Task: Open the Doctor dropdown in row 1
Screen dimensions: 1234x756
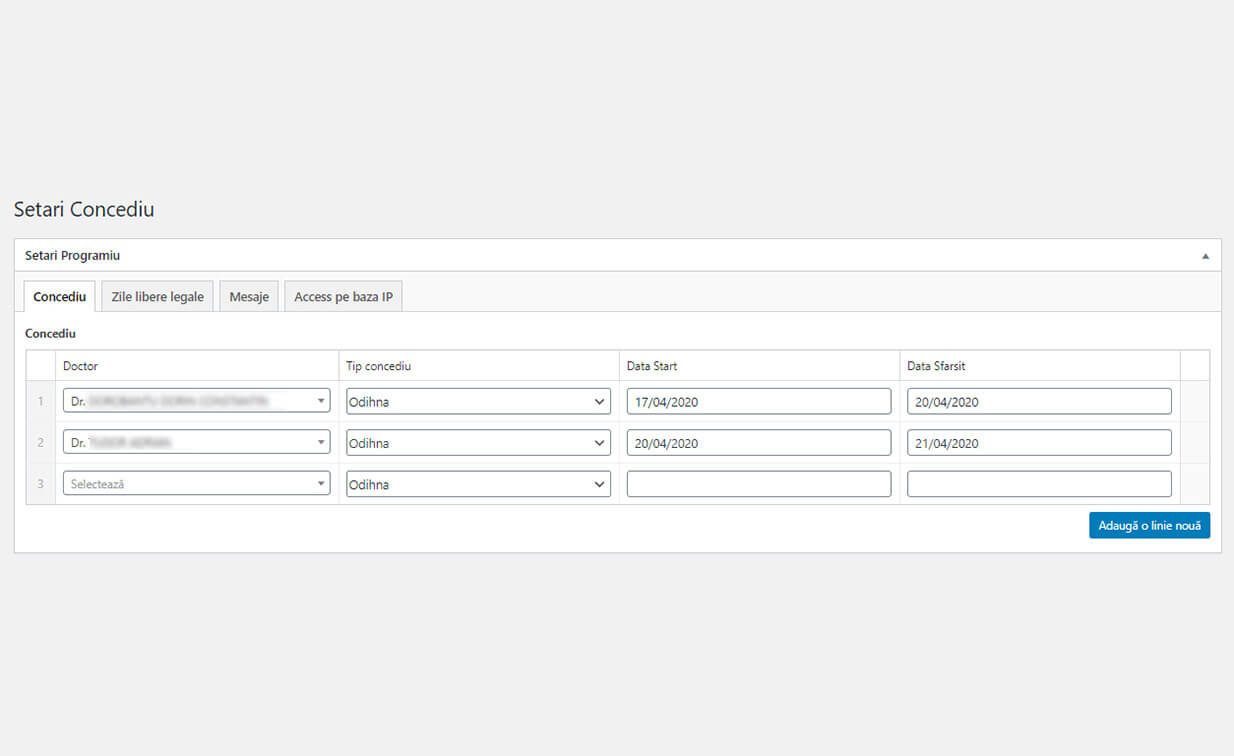Action: 196,401
